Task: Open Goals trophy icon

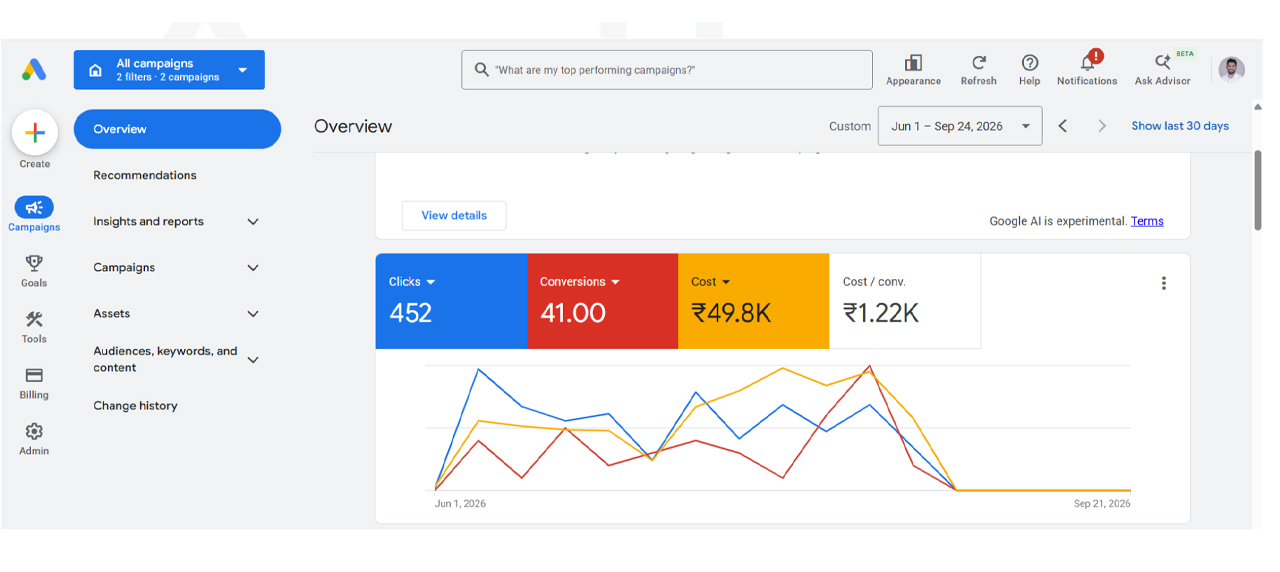Action: tap(34, 263)
